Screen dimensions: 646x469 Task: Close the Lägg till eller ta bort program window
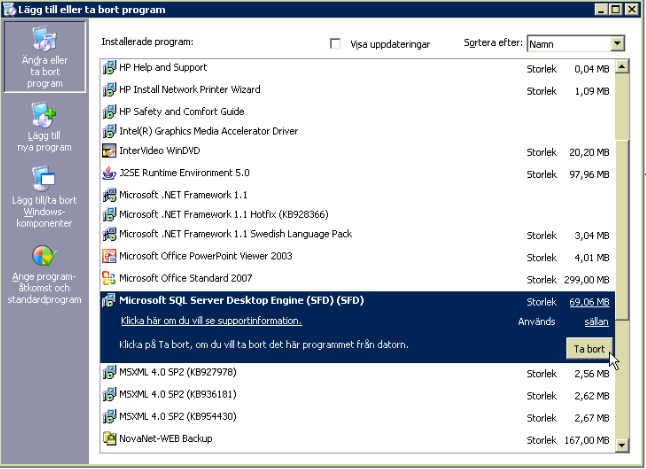point(631,9)
